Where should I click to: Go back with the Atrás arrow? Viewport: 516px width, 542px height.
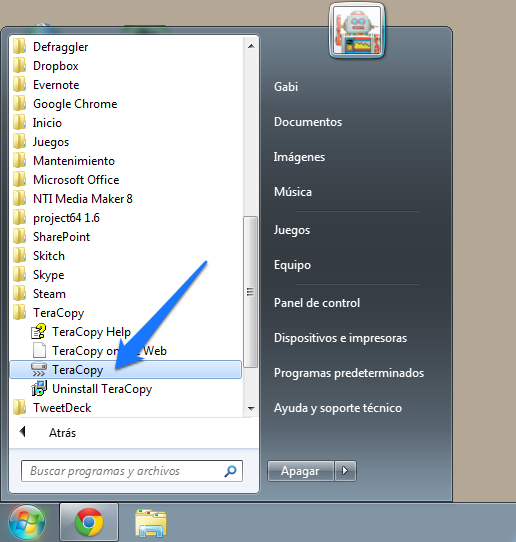[23, 432]
